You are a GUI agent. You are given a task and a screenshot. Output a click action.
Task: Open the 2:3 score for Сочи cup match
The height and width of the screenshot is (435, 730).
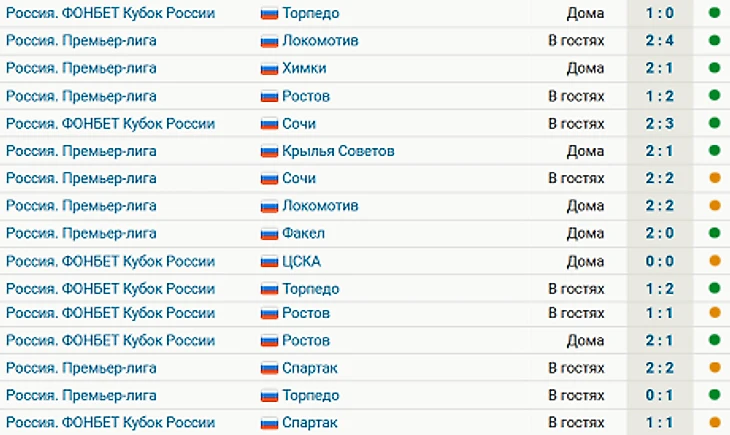click(x=659, y=123)
